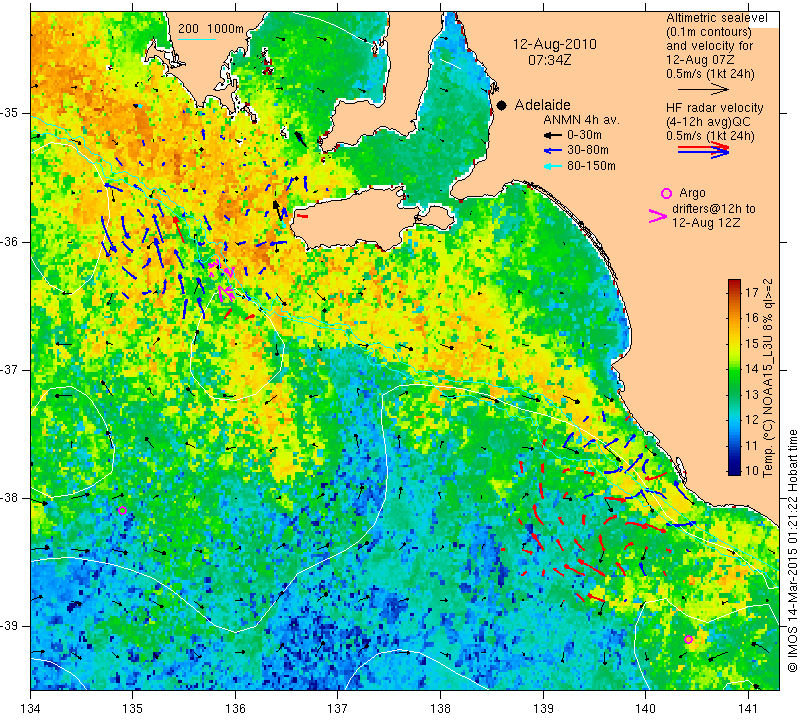Click the black Adelaide city dot marker
This screenshot has width=800, height=720.
coord(502,106)
